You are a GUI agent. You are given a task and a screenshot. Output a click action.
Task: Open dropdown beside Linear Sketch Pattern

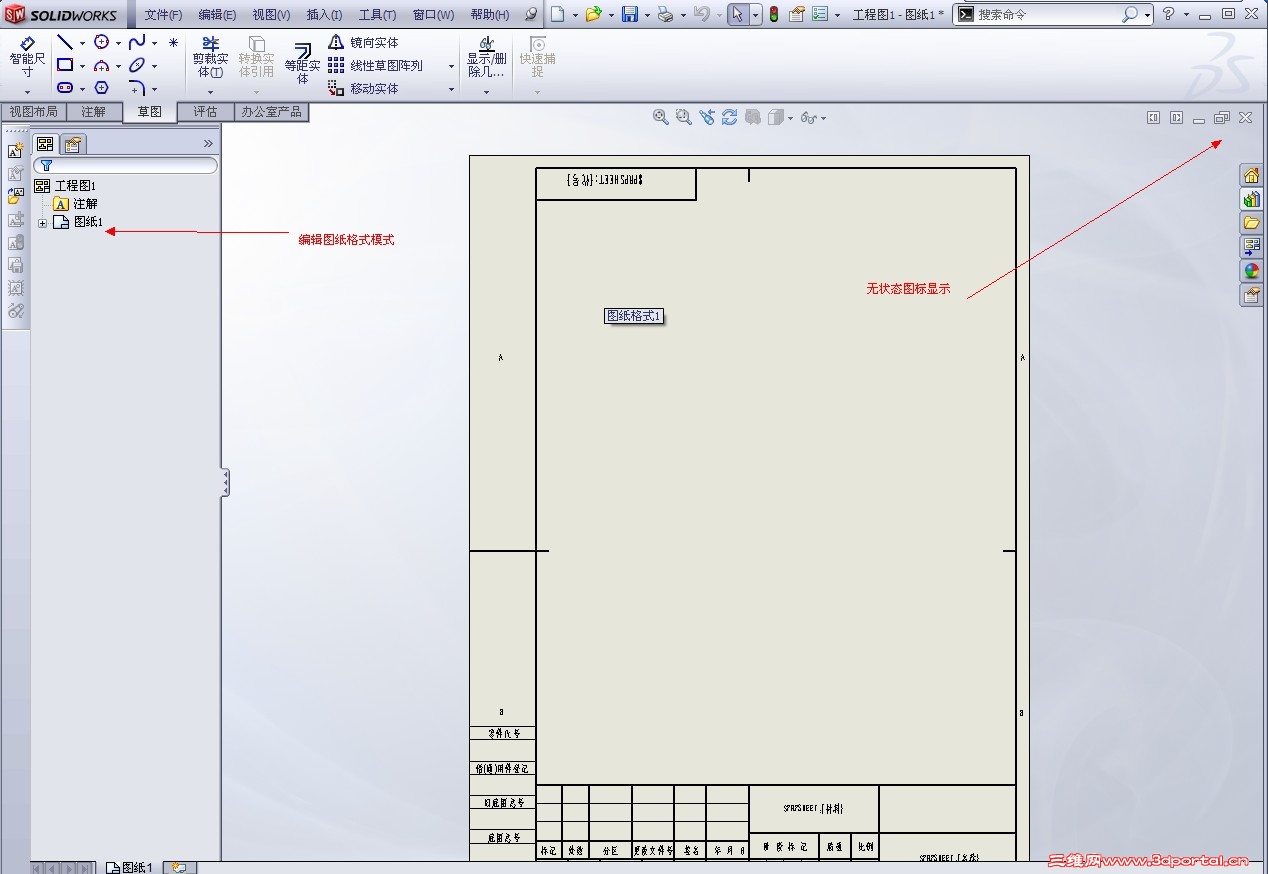451,66
